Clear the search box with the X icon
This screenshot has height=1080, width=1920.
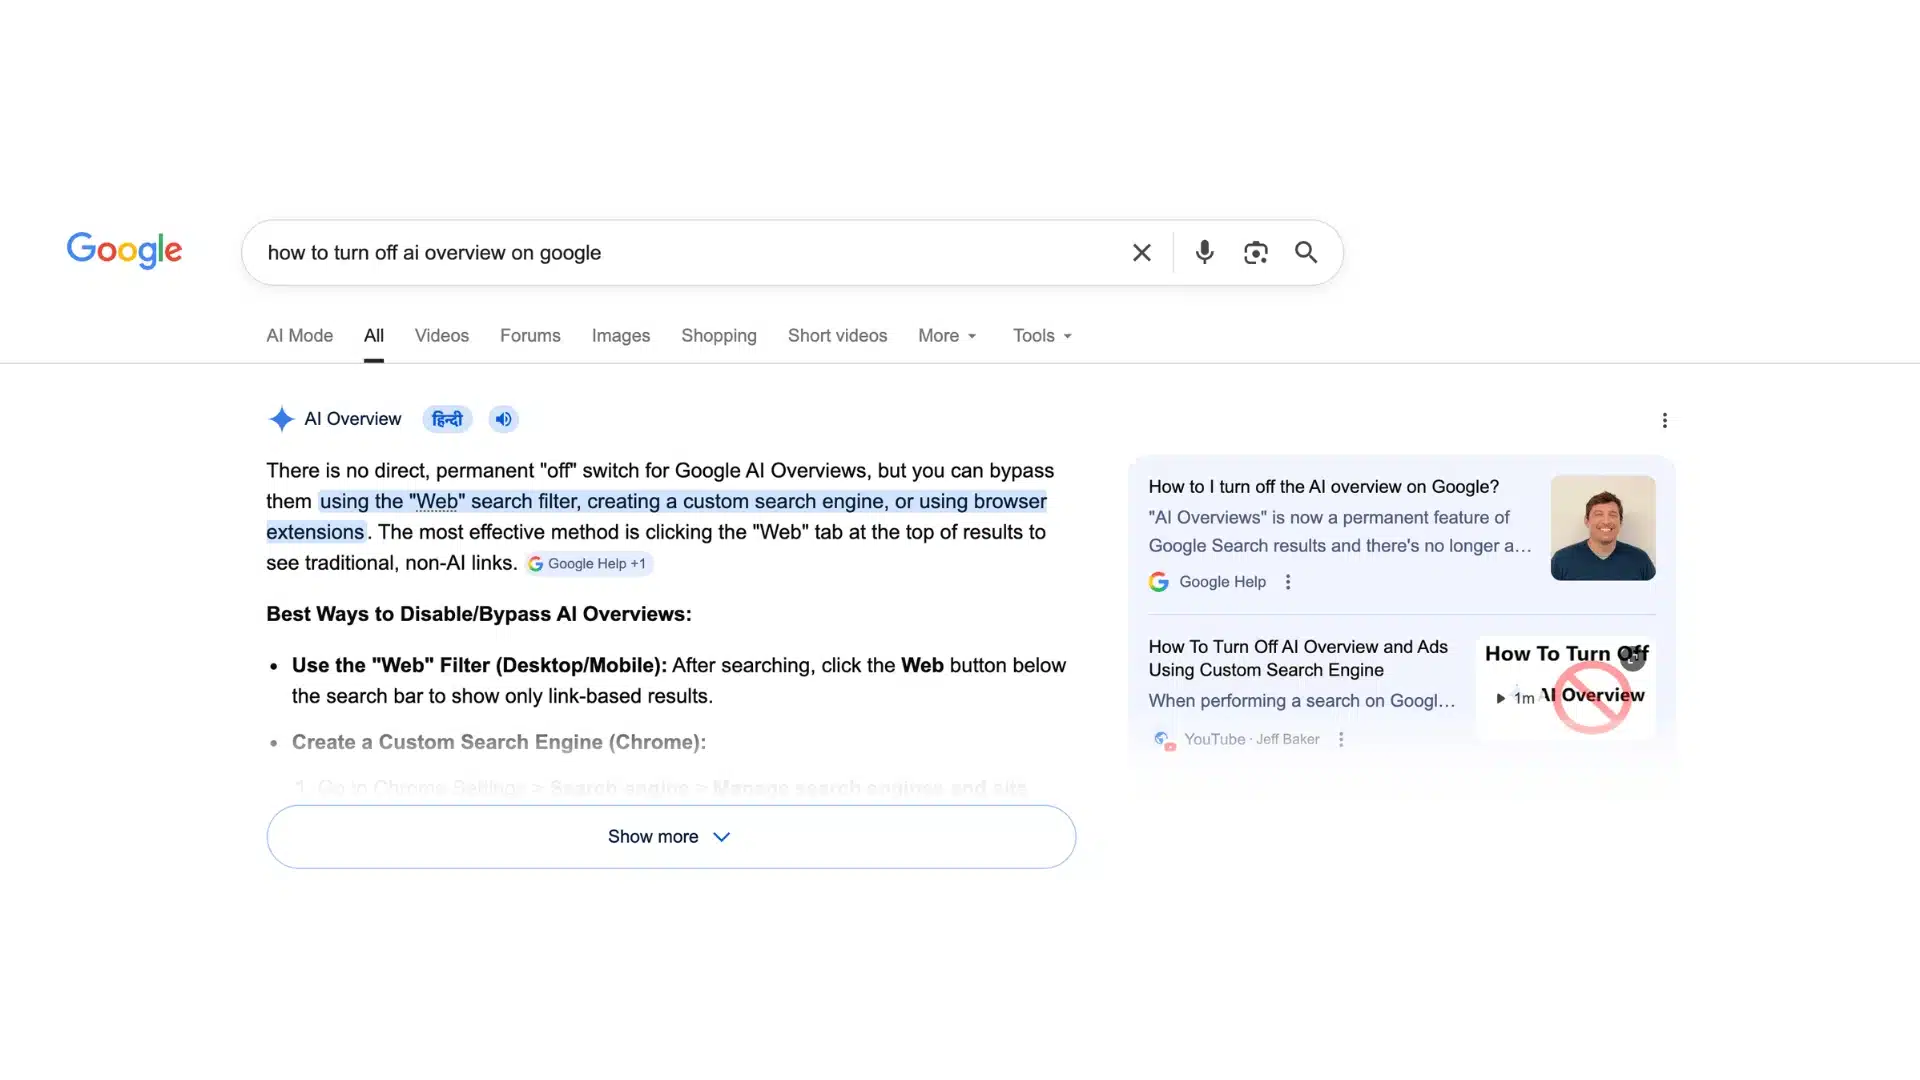pyautogui.click(x=1141, y=253)
